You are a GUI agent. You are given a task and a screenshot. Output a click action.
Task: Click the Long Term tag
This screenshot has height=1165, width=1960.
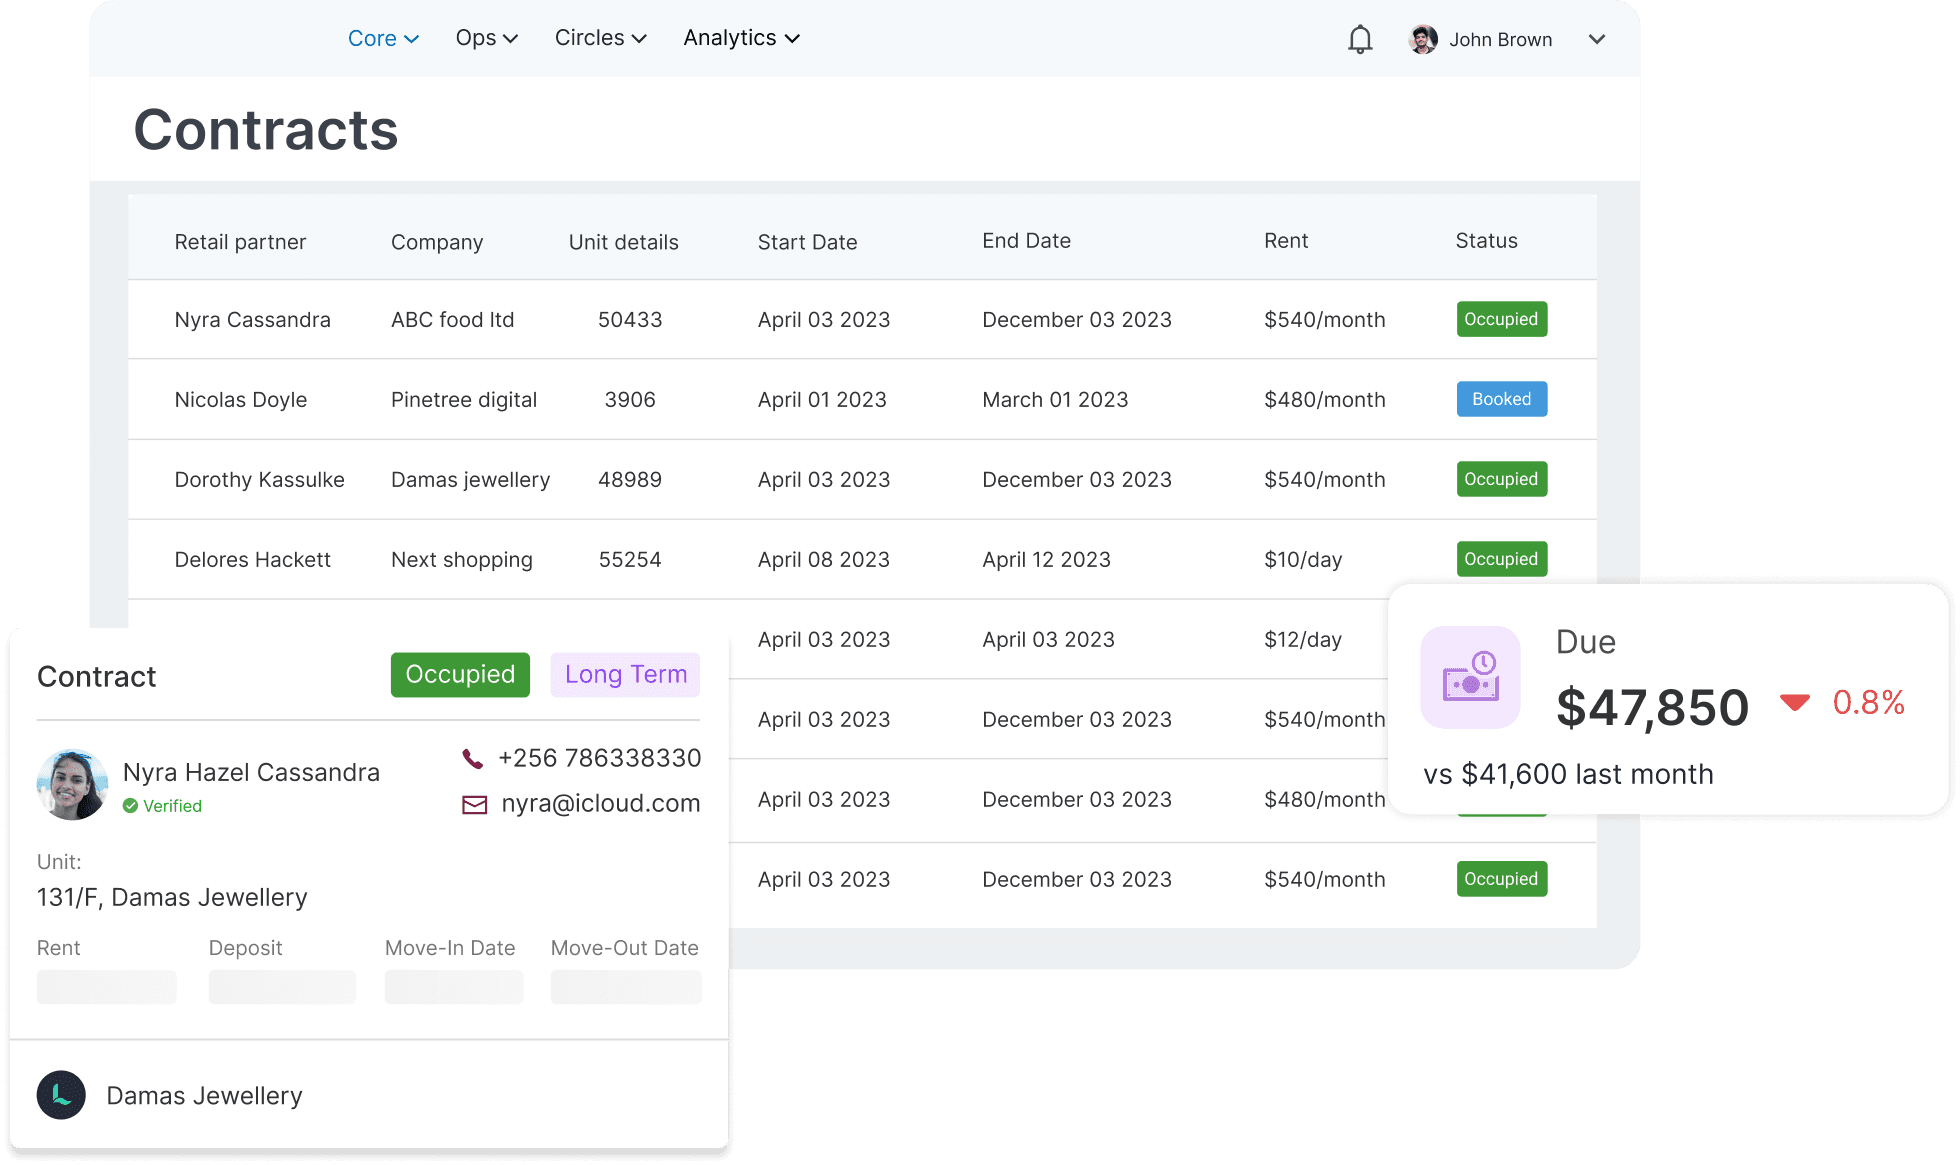625,675
